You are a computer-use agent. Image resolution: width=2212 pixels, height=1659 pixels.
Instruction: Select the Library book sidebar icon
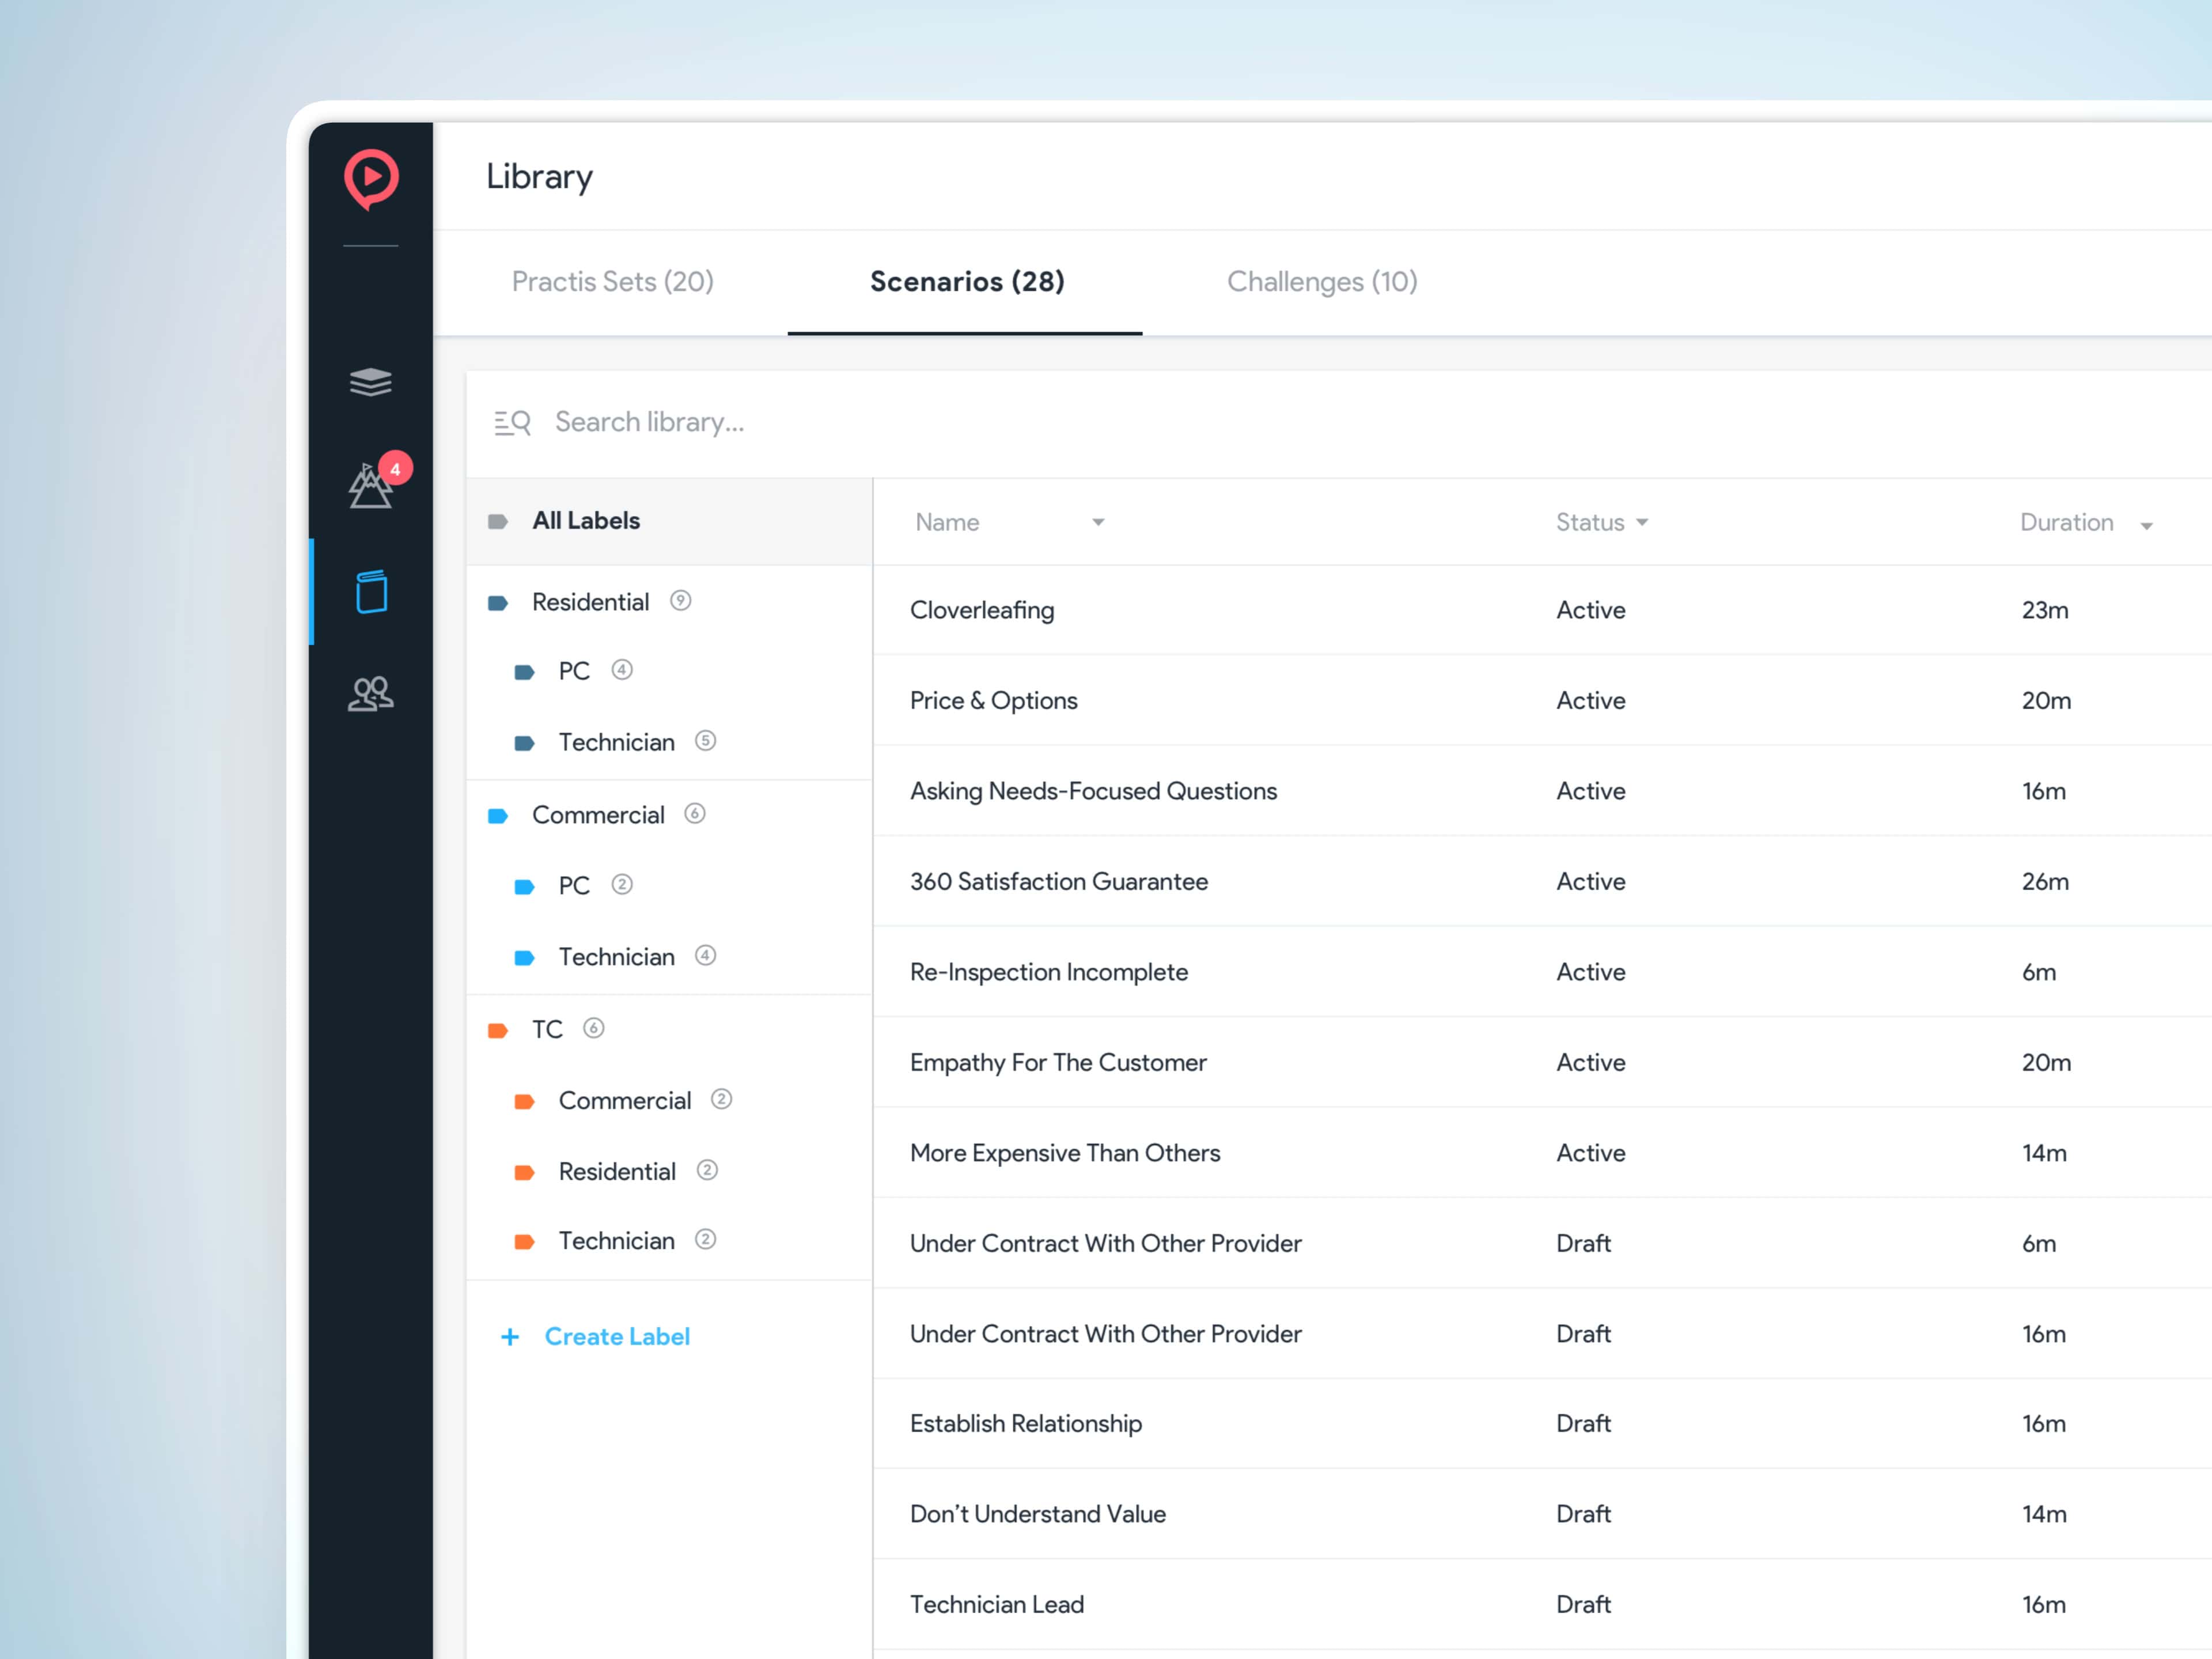371,592
